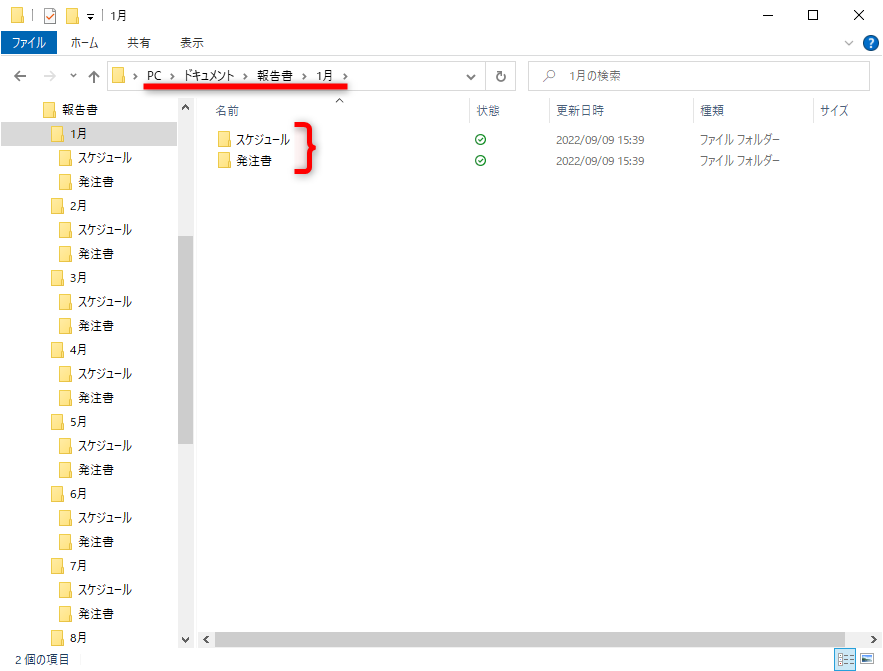This screenshot has width=883, height=671.
Task: Click the sync status icon for 発注書
Action: (480, 161)
